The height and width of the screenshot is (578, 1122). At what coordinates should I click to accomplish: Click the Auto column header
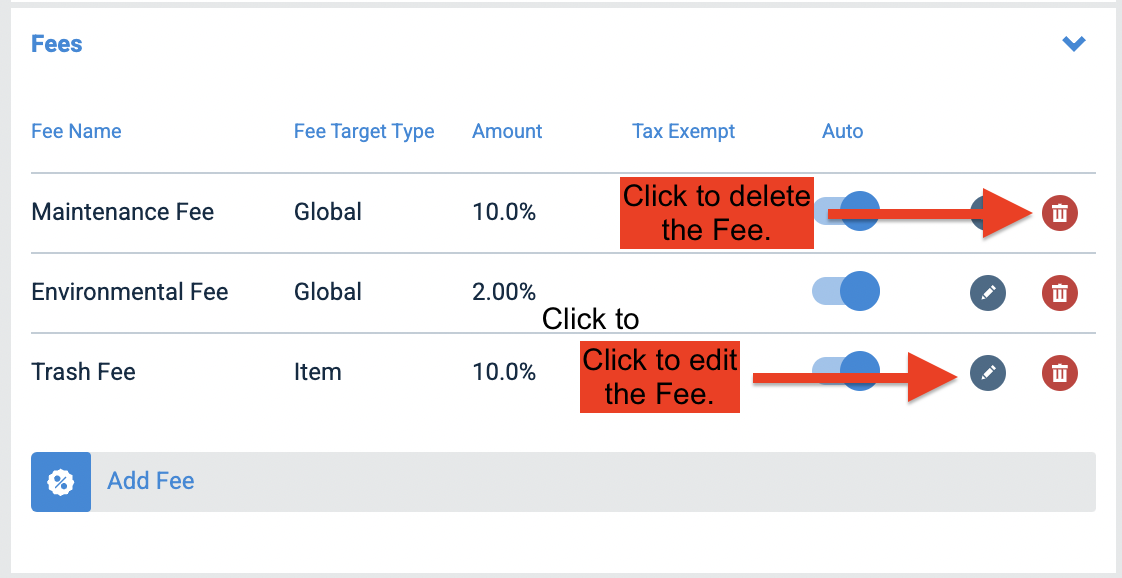pos(842,132)
